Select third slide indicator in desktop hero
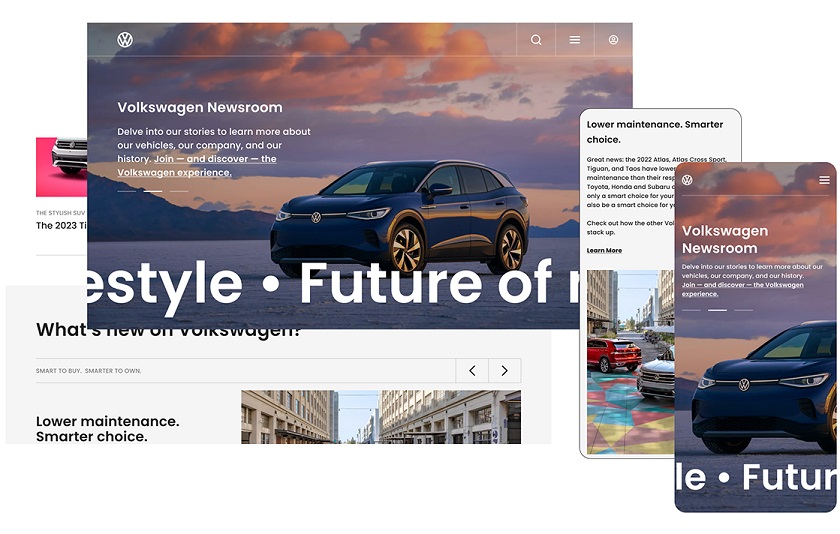Screen dimensions: 840x534 [178, 190]
